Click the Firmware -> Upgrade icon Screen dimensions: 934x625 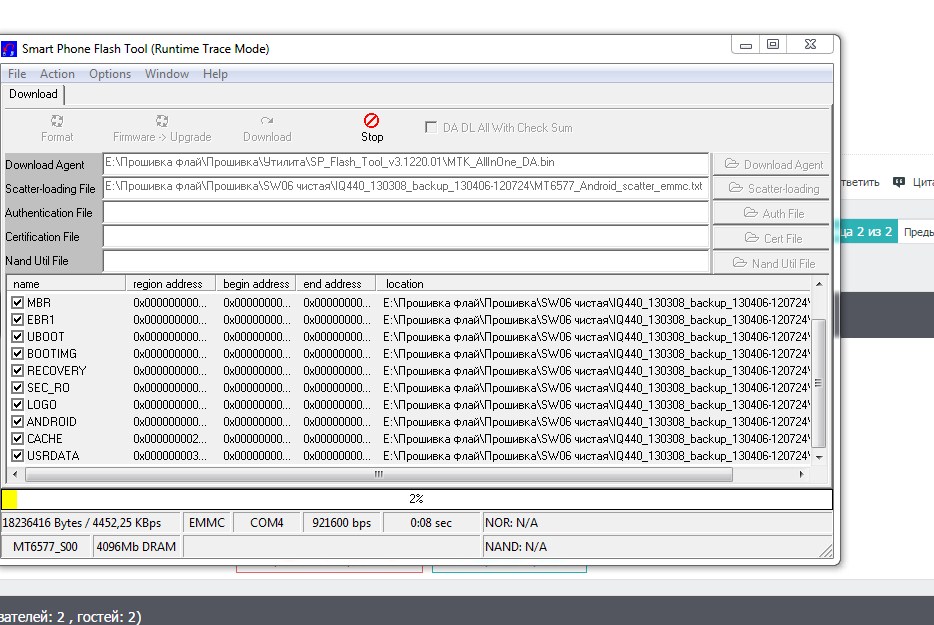pyautogui.click(x=162, y=121)
